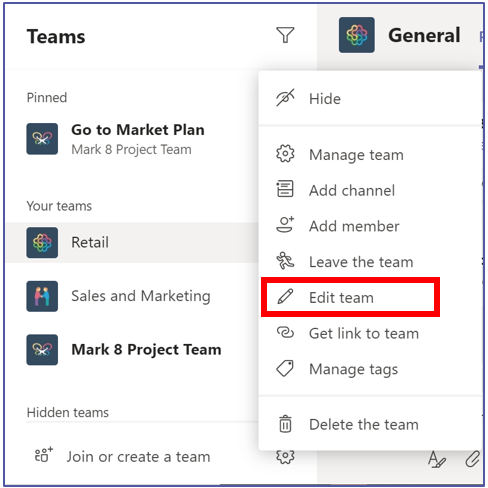Click the General channel team logo
Image resolution: width=488 pixels, height=488 pixels.
click(x=357, y=35)
